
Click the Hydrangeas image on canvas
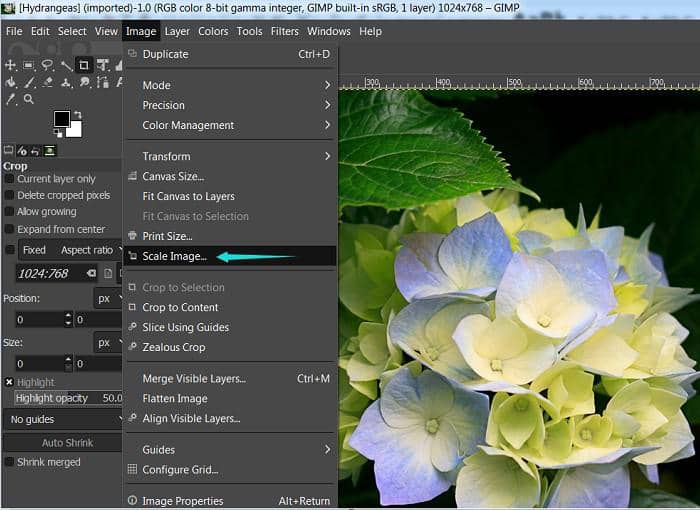tap(519, 298)
